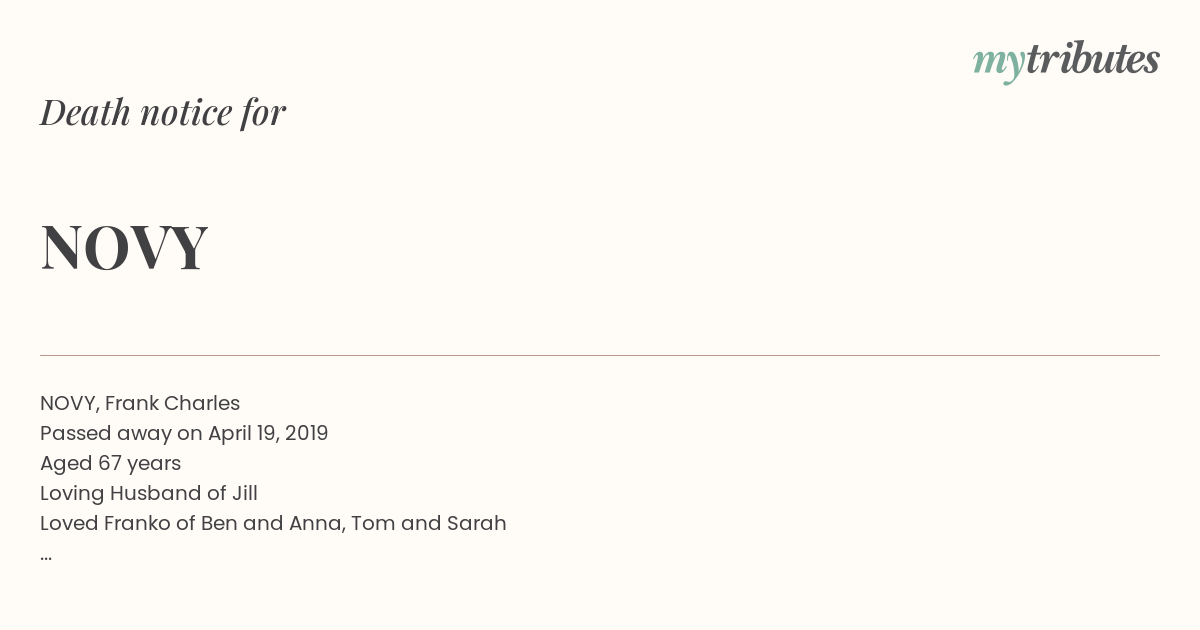This screenshot has height=630, width=1200.
Task: Click the 'tributes' part of logo
Action: pyautogui.click(x=1093, y=60)
